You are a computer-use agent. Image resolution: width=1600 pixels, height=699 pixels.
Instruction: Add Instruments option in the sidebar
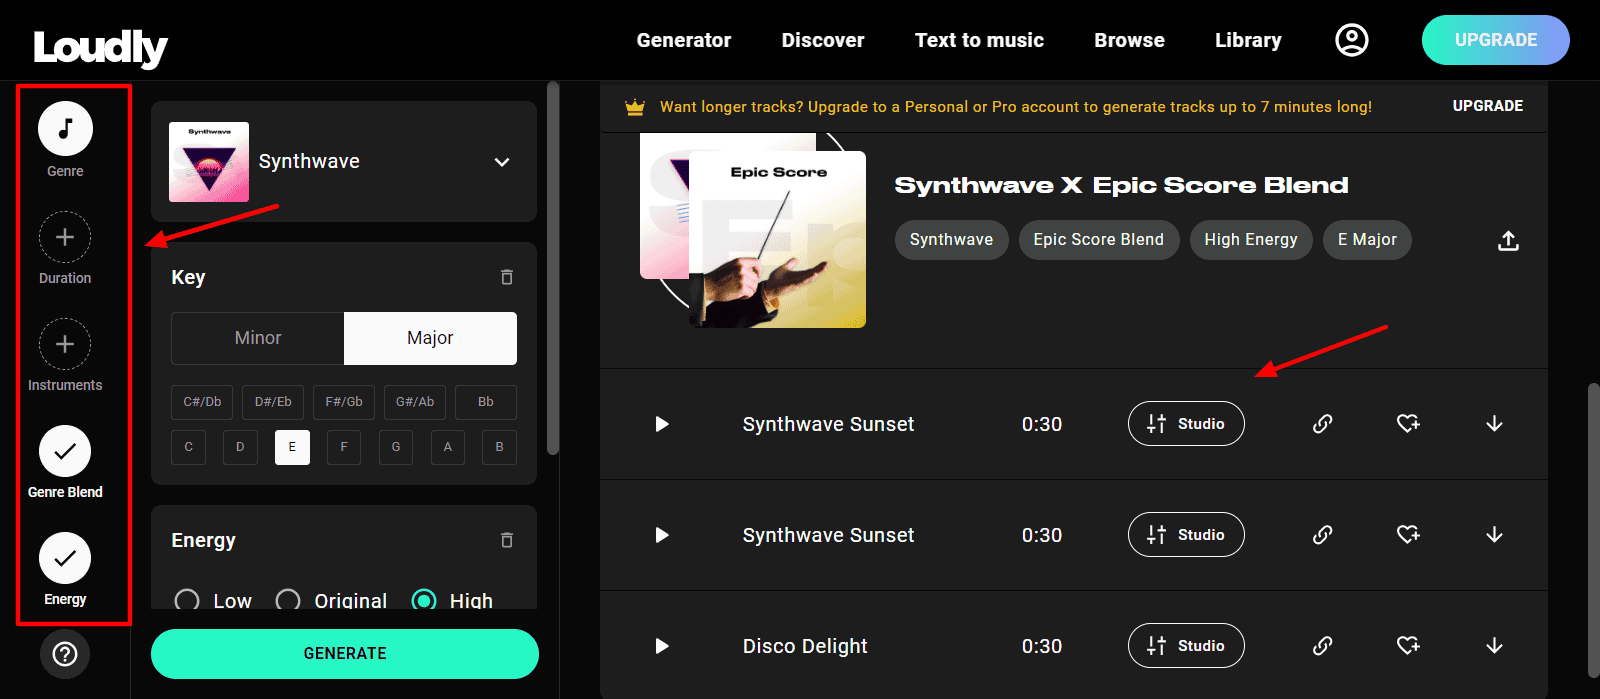[65, 344]
